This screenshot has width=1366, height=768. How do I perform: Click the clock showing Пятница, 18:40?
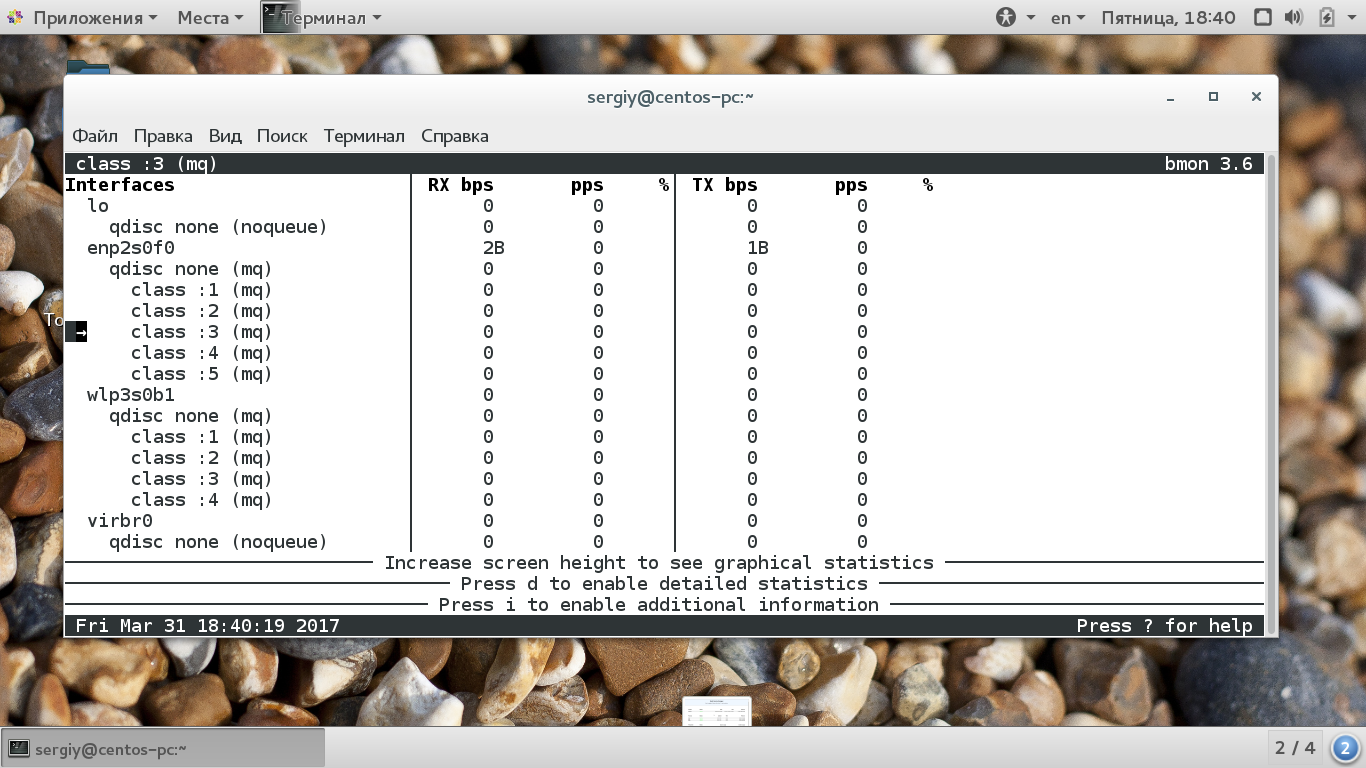click(x=1168, y=17)
